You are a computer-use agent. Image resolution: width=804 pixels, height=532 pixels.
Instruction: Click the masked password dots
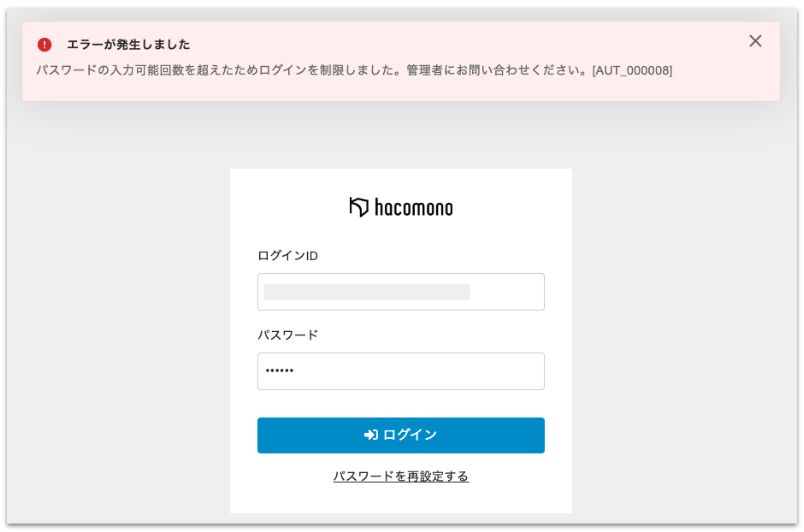(x=280, y=371)
